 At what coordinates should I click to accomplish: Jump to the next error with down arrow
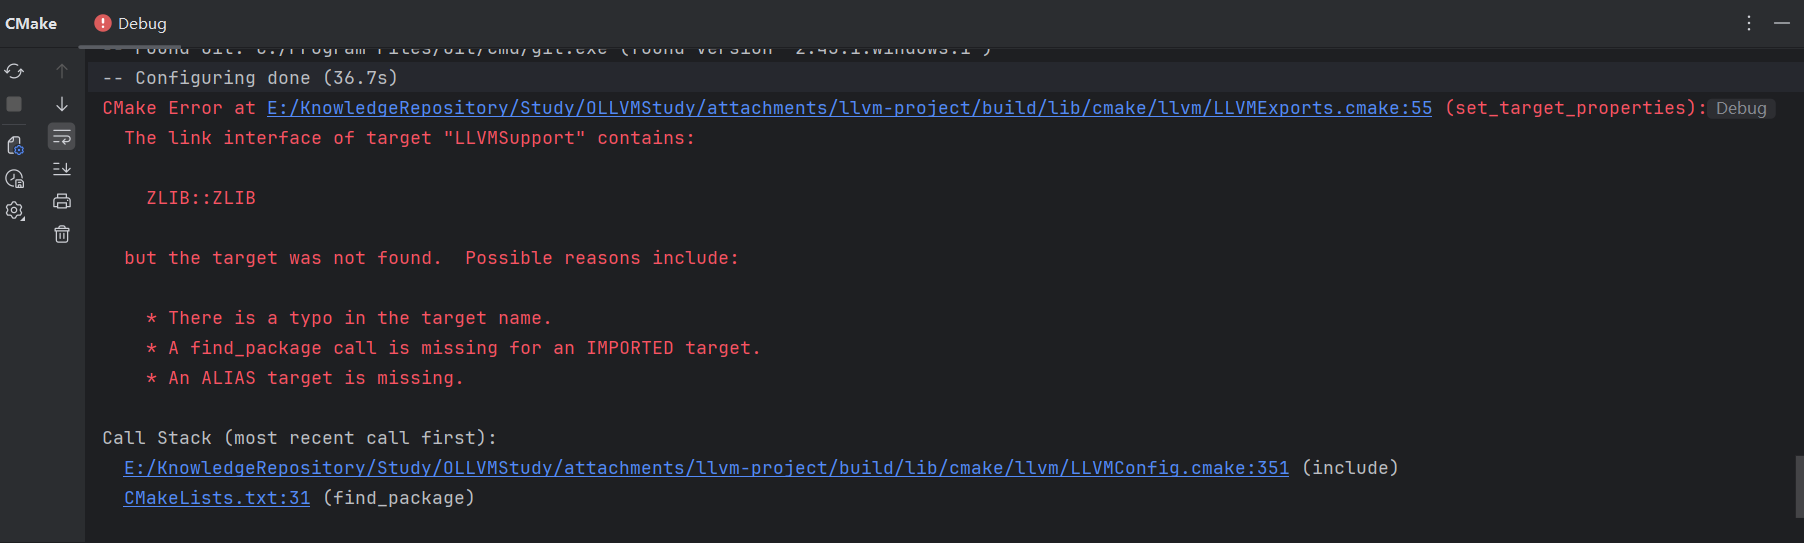click(62, 104)
